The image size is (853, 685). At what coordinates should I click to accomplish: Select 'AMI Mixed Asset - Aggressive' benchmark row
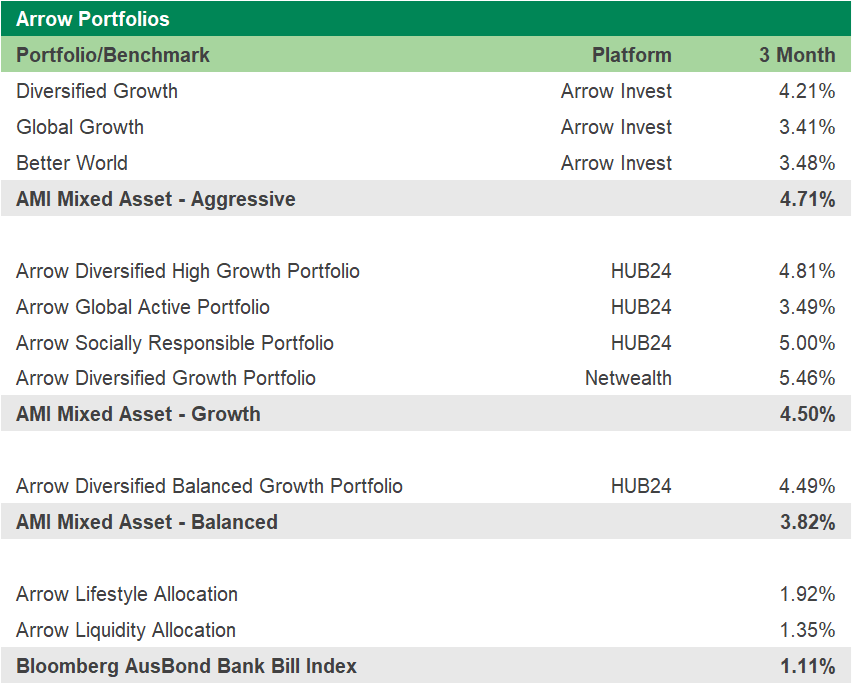426,199
